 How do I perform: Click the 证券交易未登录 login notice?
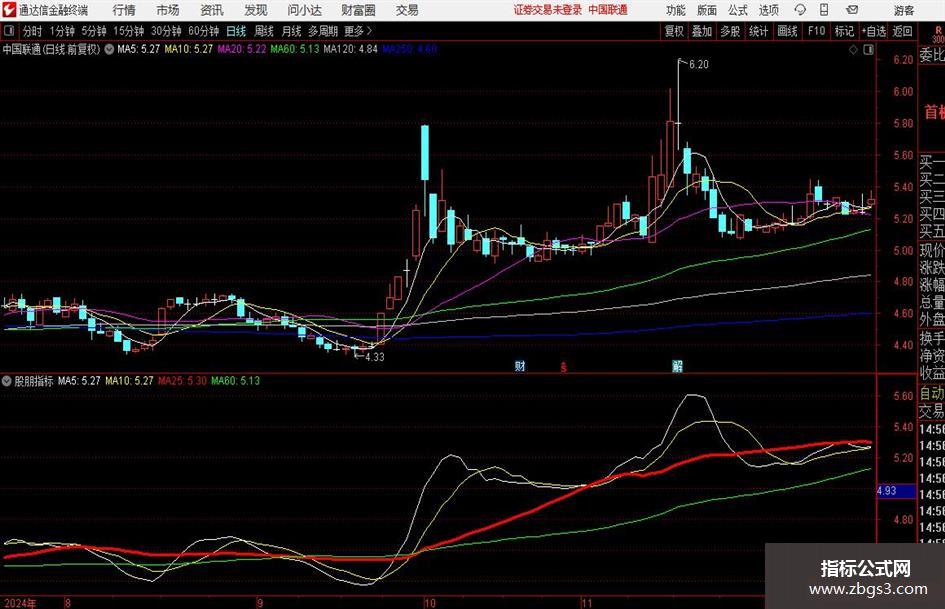click(548, 10)
